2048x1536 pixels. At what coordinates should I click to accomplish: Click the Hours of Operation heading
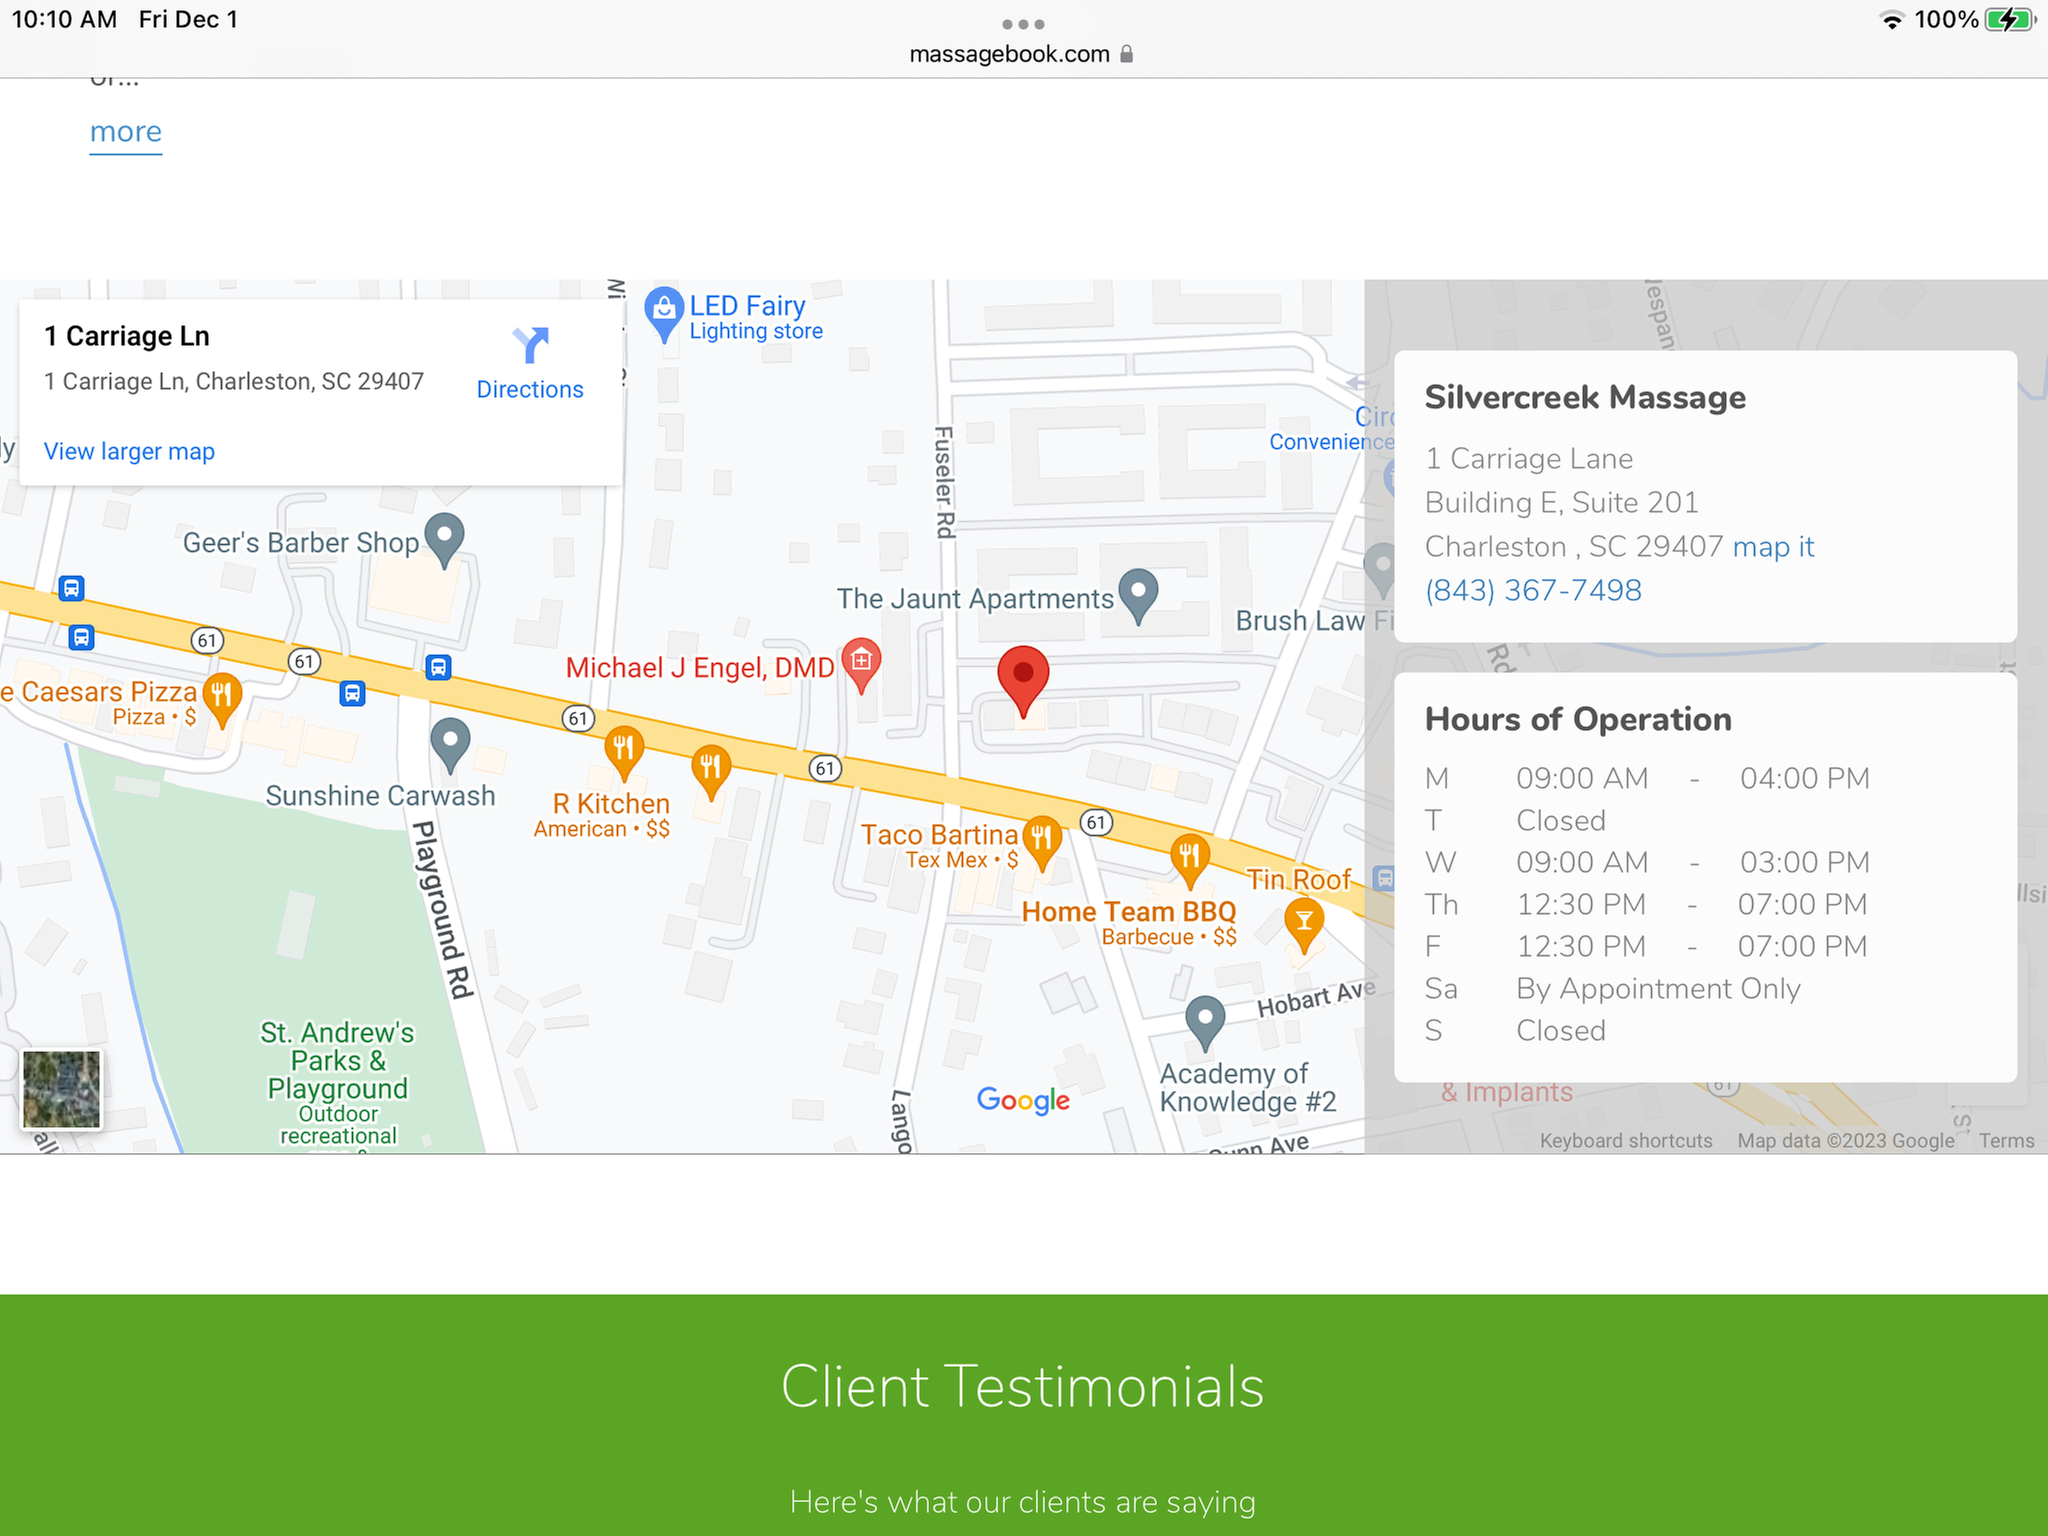pyautogui.click(x=1578, y=719)
